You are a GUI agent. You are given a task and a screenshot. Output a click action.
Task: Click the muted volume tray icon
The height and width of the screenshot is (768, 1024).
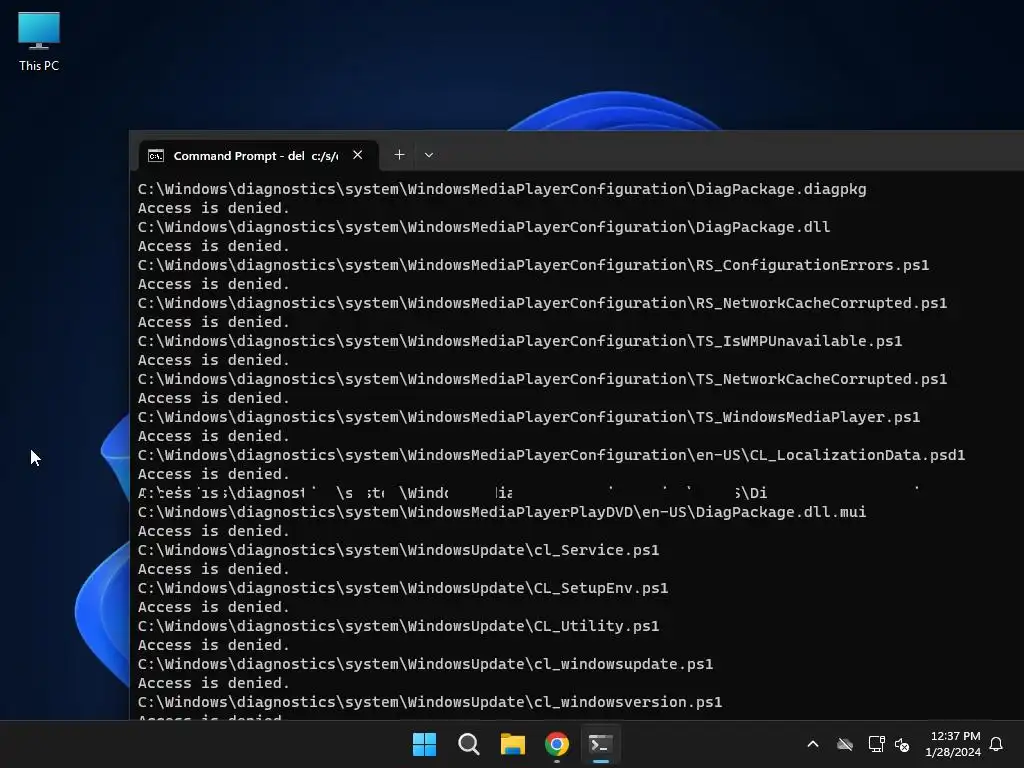(x=902, y=744)
